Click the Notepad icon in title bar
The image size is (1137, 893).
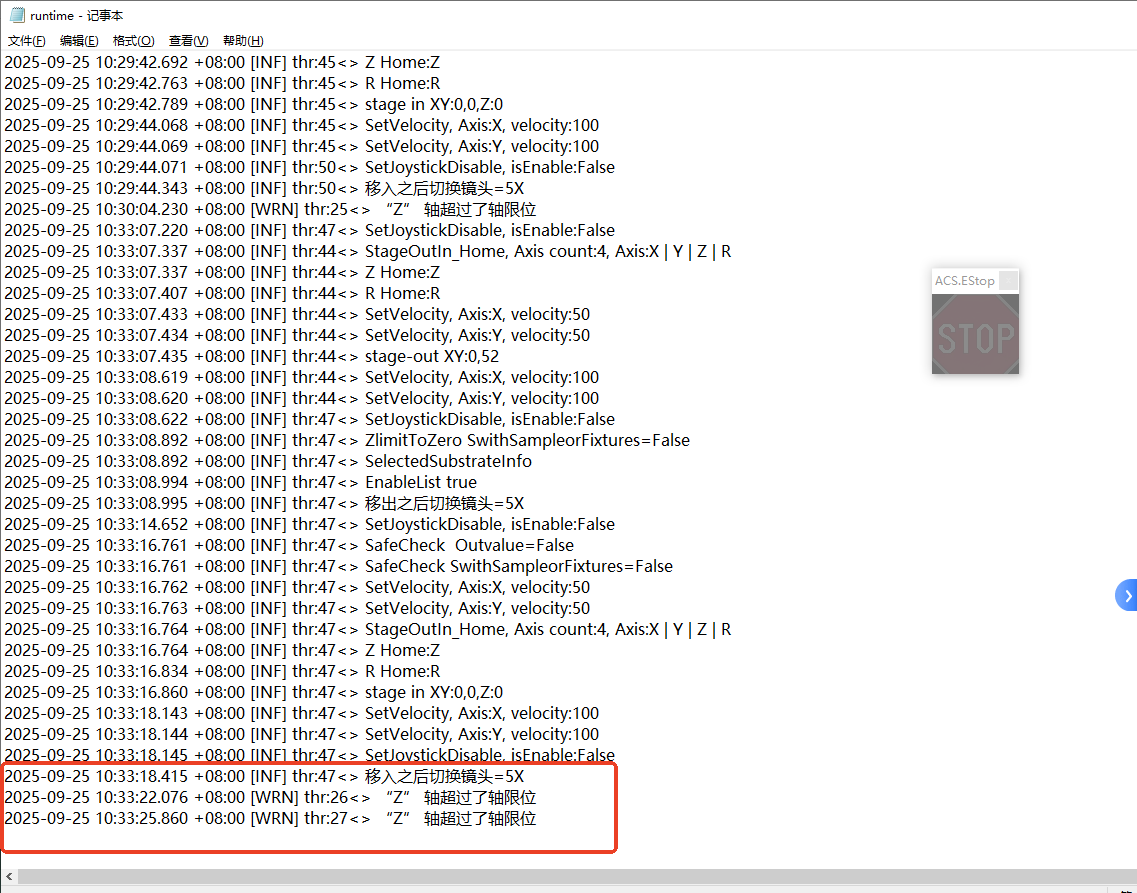tap(17, 15)
